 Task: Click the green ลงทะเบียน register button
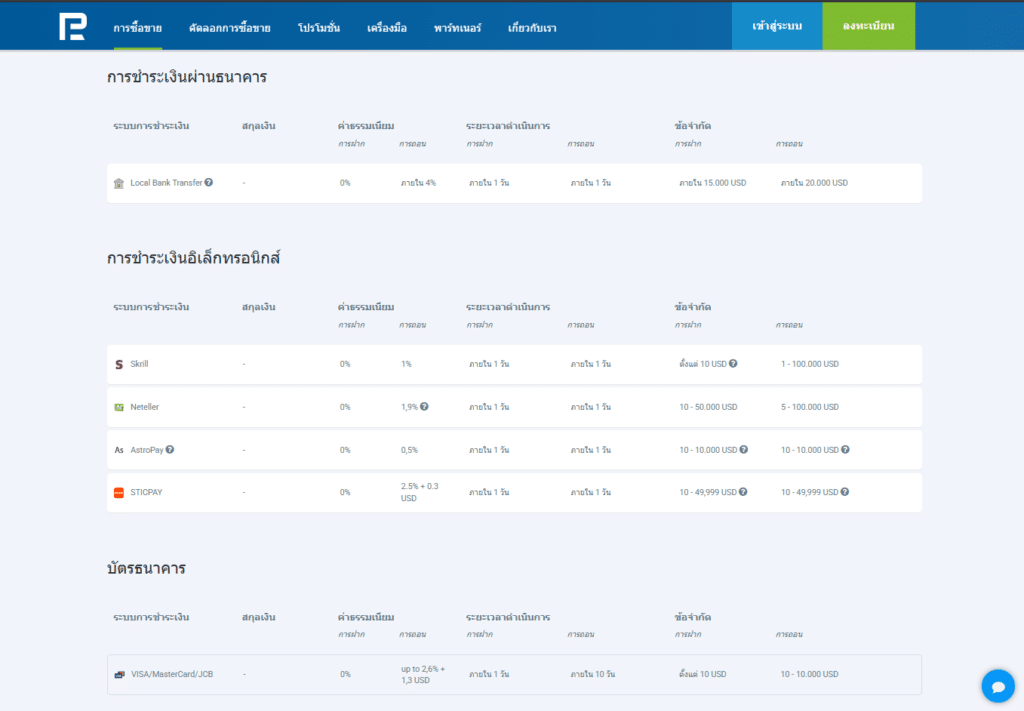click(x=869, y=26)
